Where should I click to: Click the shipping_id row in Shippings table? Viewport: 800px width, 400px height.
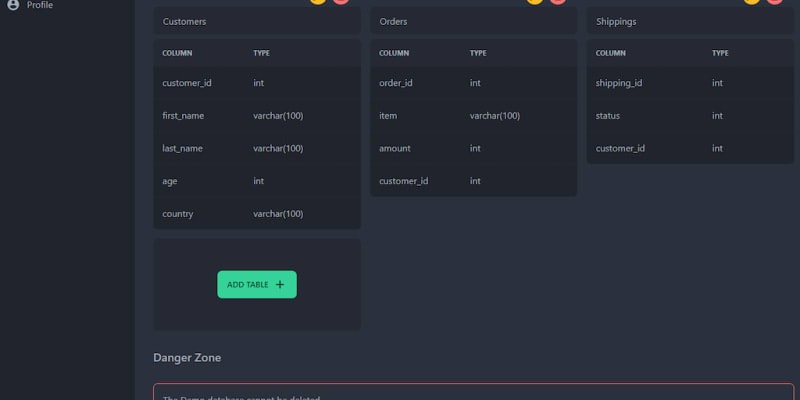690,83
